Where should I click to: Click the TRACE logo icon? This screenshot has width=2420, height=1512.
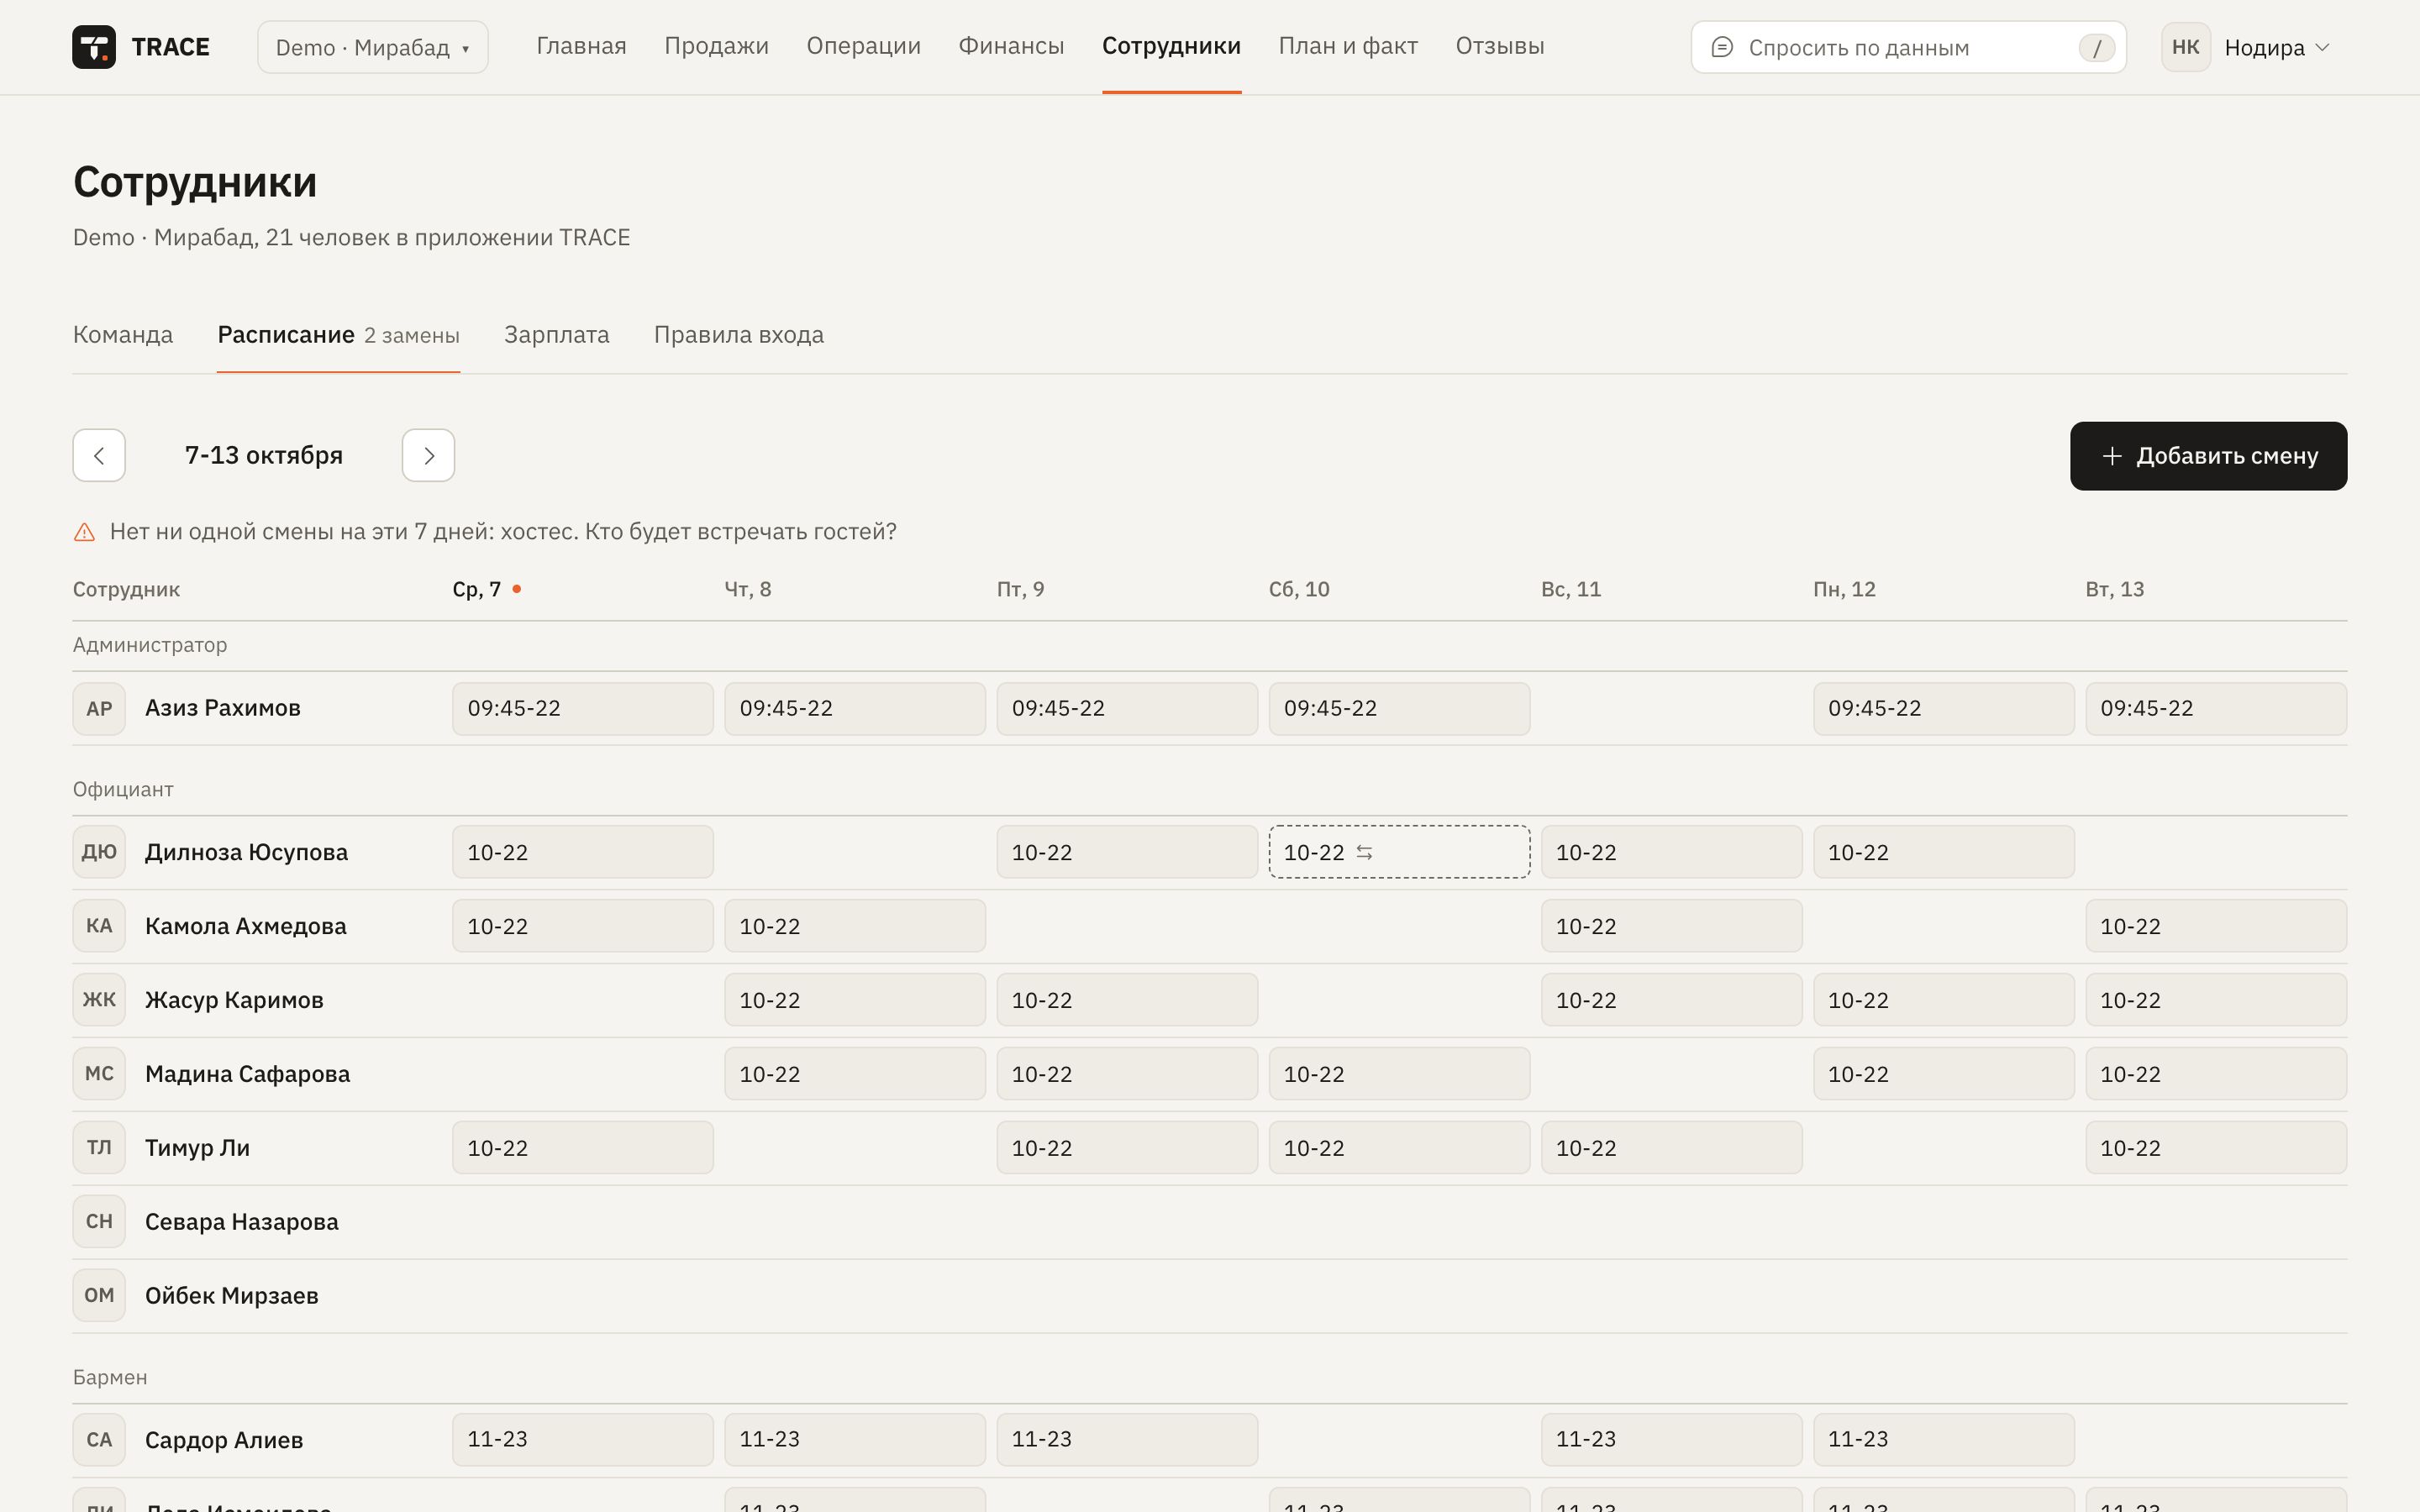(94, 47)
